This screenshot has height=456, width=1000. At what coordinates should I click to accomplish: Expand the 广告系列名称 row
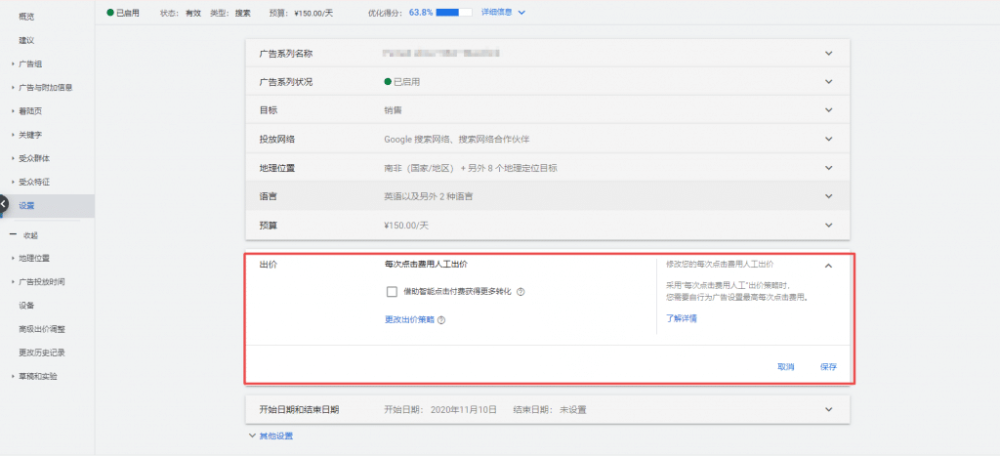pos(828,54)
